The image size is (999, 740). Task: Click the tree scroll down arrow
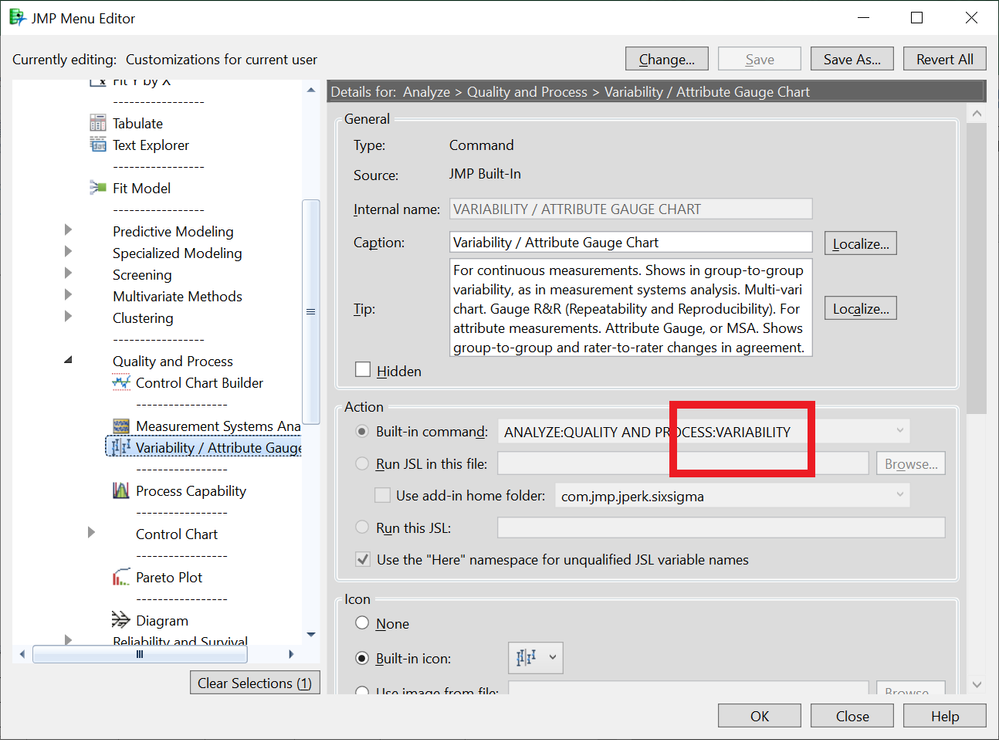click(x=311, y=634)
